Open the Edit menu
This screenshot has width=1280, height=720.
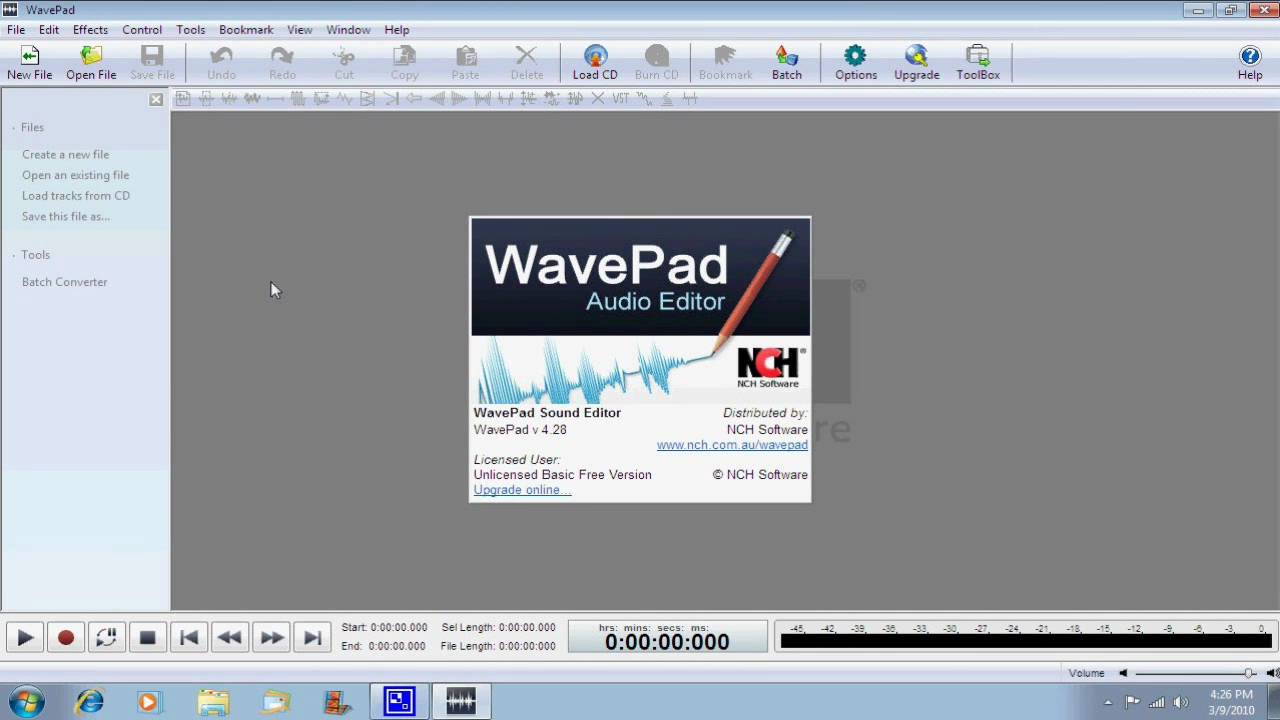pyautogui.click(x=49, y=30)
